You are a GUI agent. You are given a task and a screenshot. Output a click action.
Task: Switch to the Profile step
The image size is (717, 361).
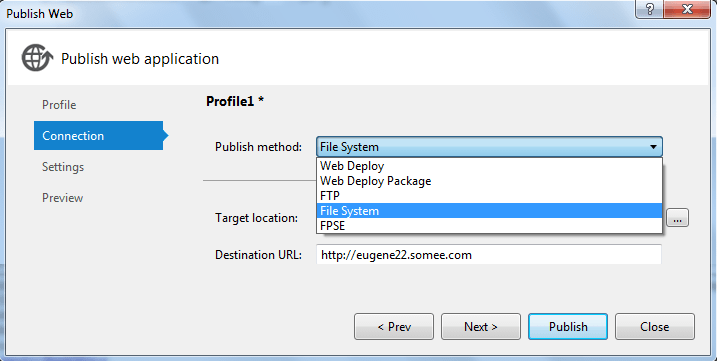(59, 105)
